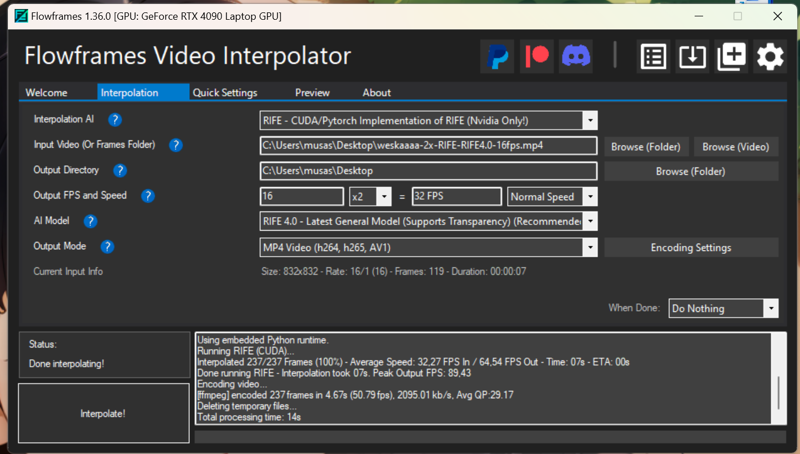
Task: Start with the Interpolate! button
Action: point(104,413)
